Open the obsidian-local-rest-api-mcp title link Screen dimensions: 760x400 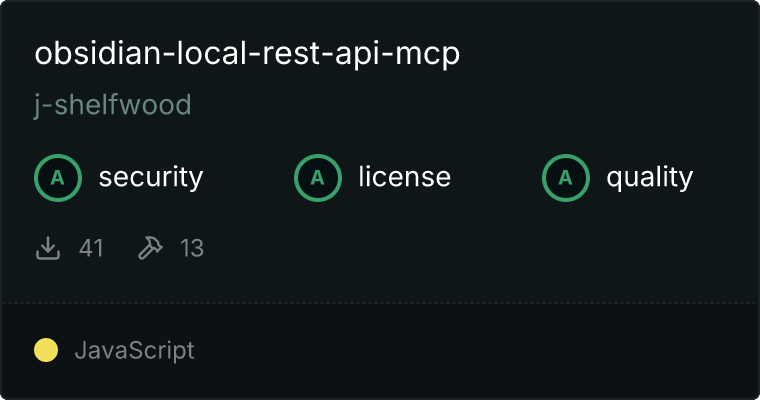coord(247,53)
